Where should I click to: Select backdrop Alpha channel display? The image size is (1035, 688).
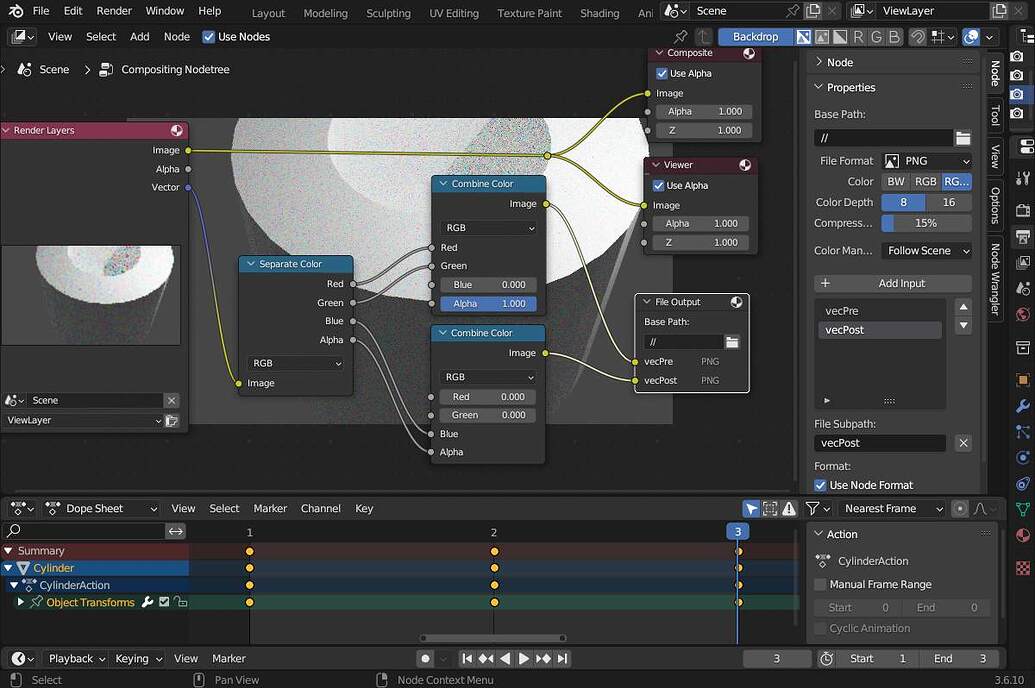(x=840, y=37)
